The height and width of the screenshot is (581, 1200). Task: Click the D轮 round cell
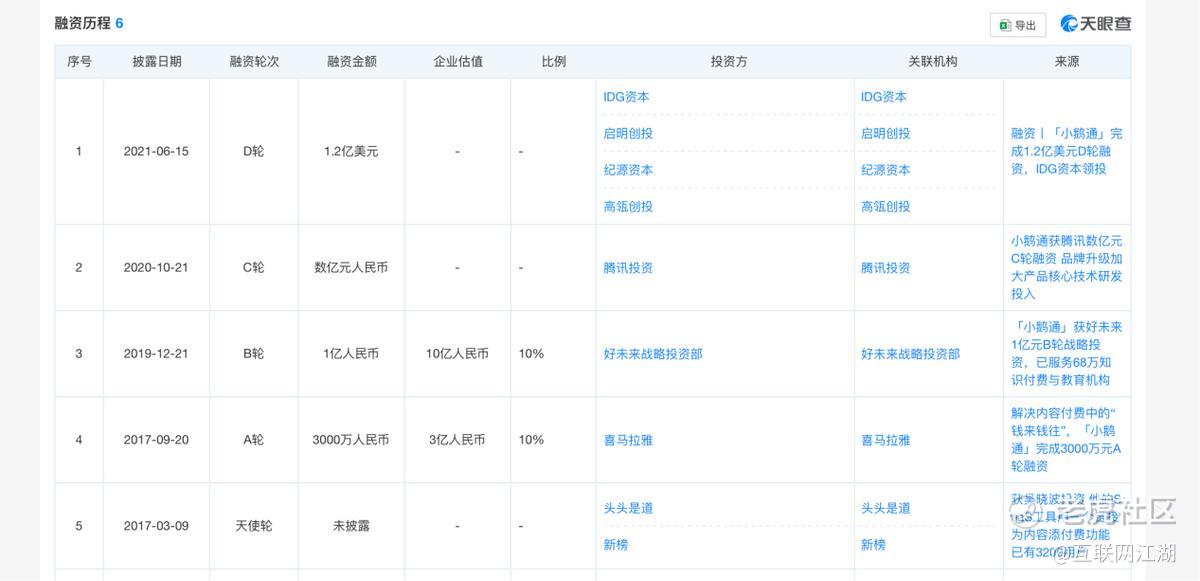[x=254, y=152]
